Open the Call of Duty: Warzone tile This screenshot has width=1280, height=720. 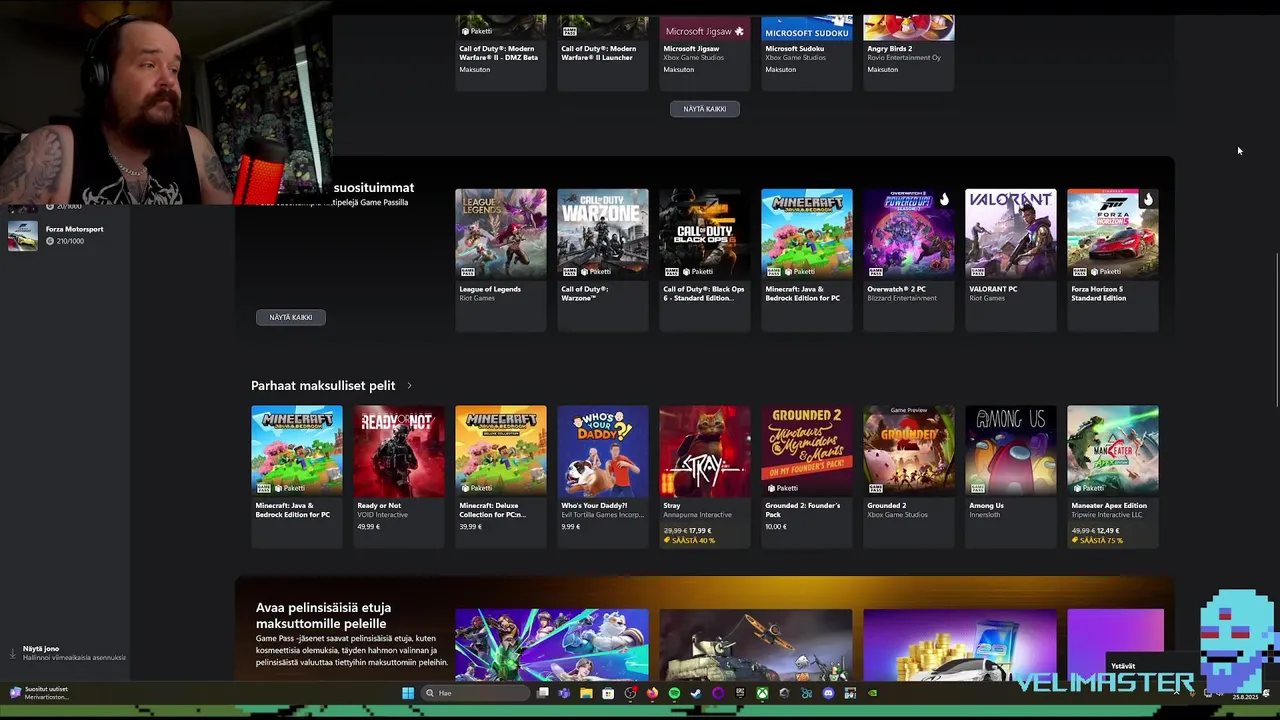click(603, 259)
